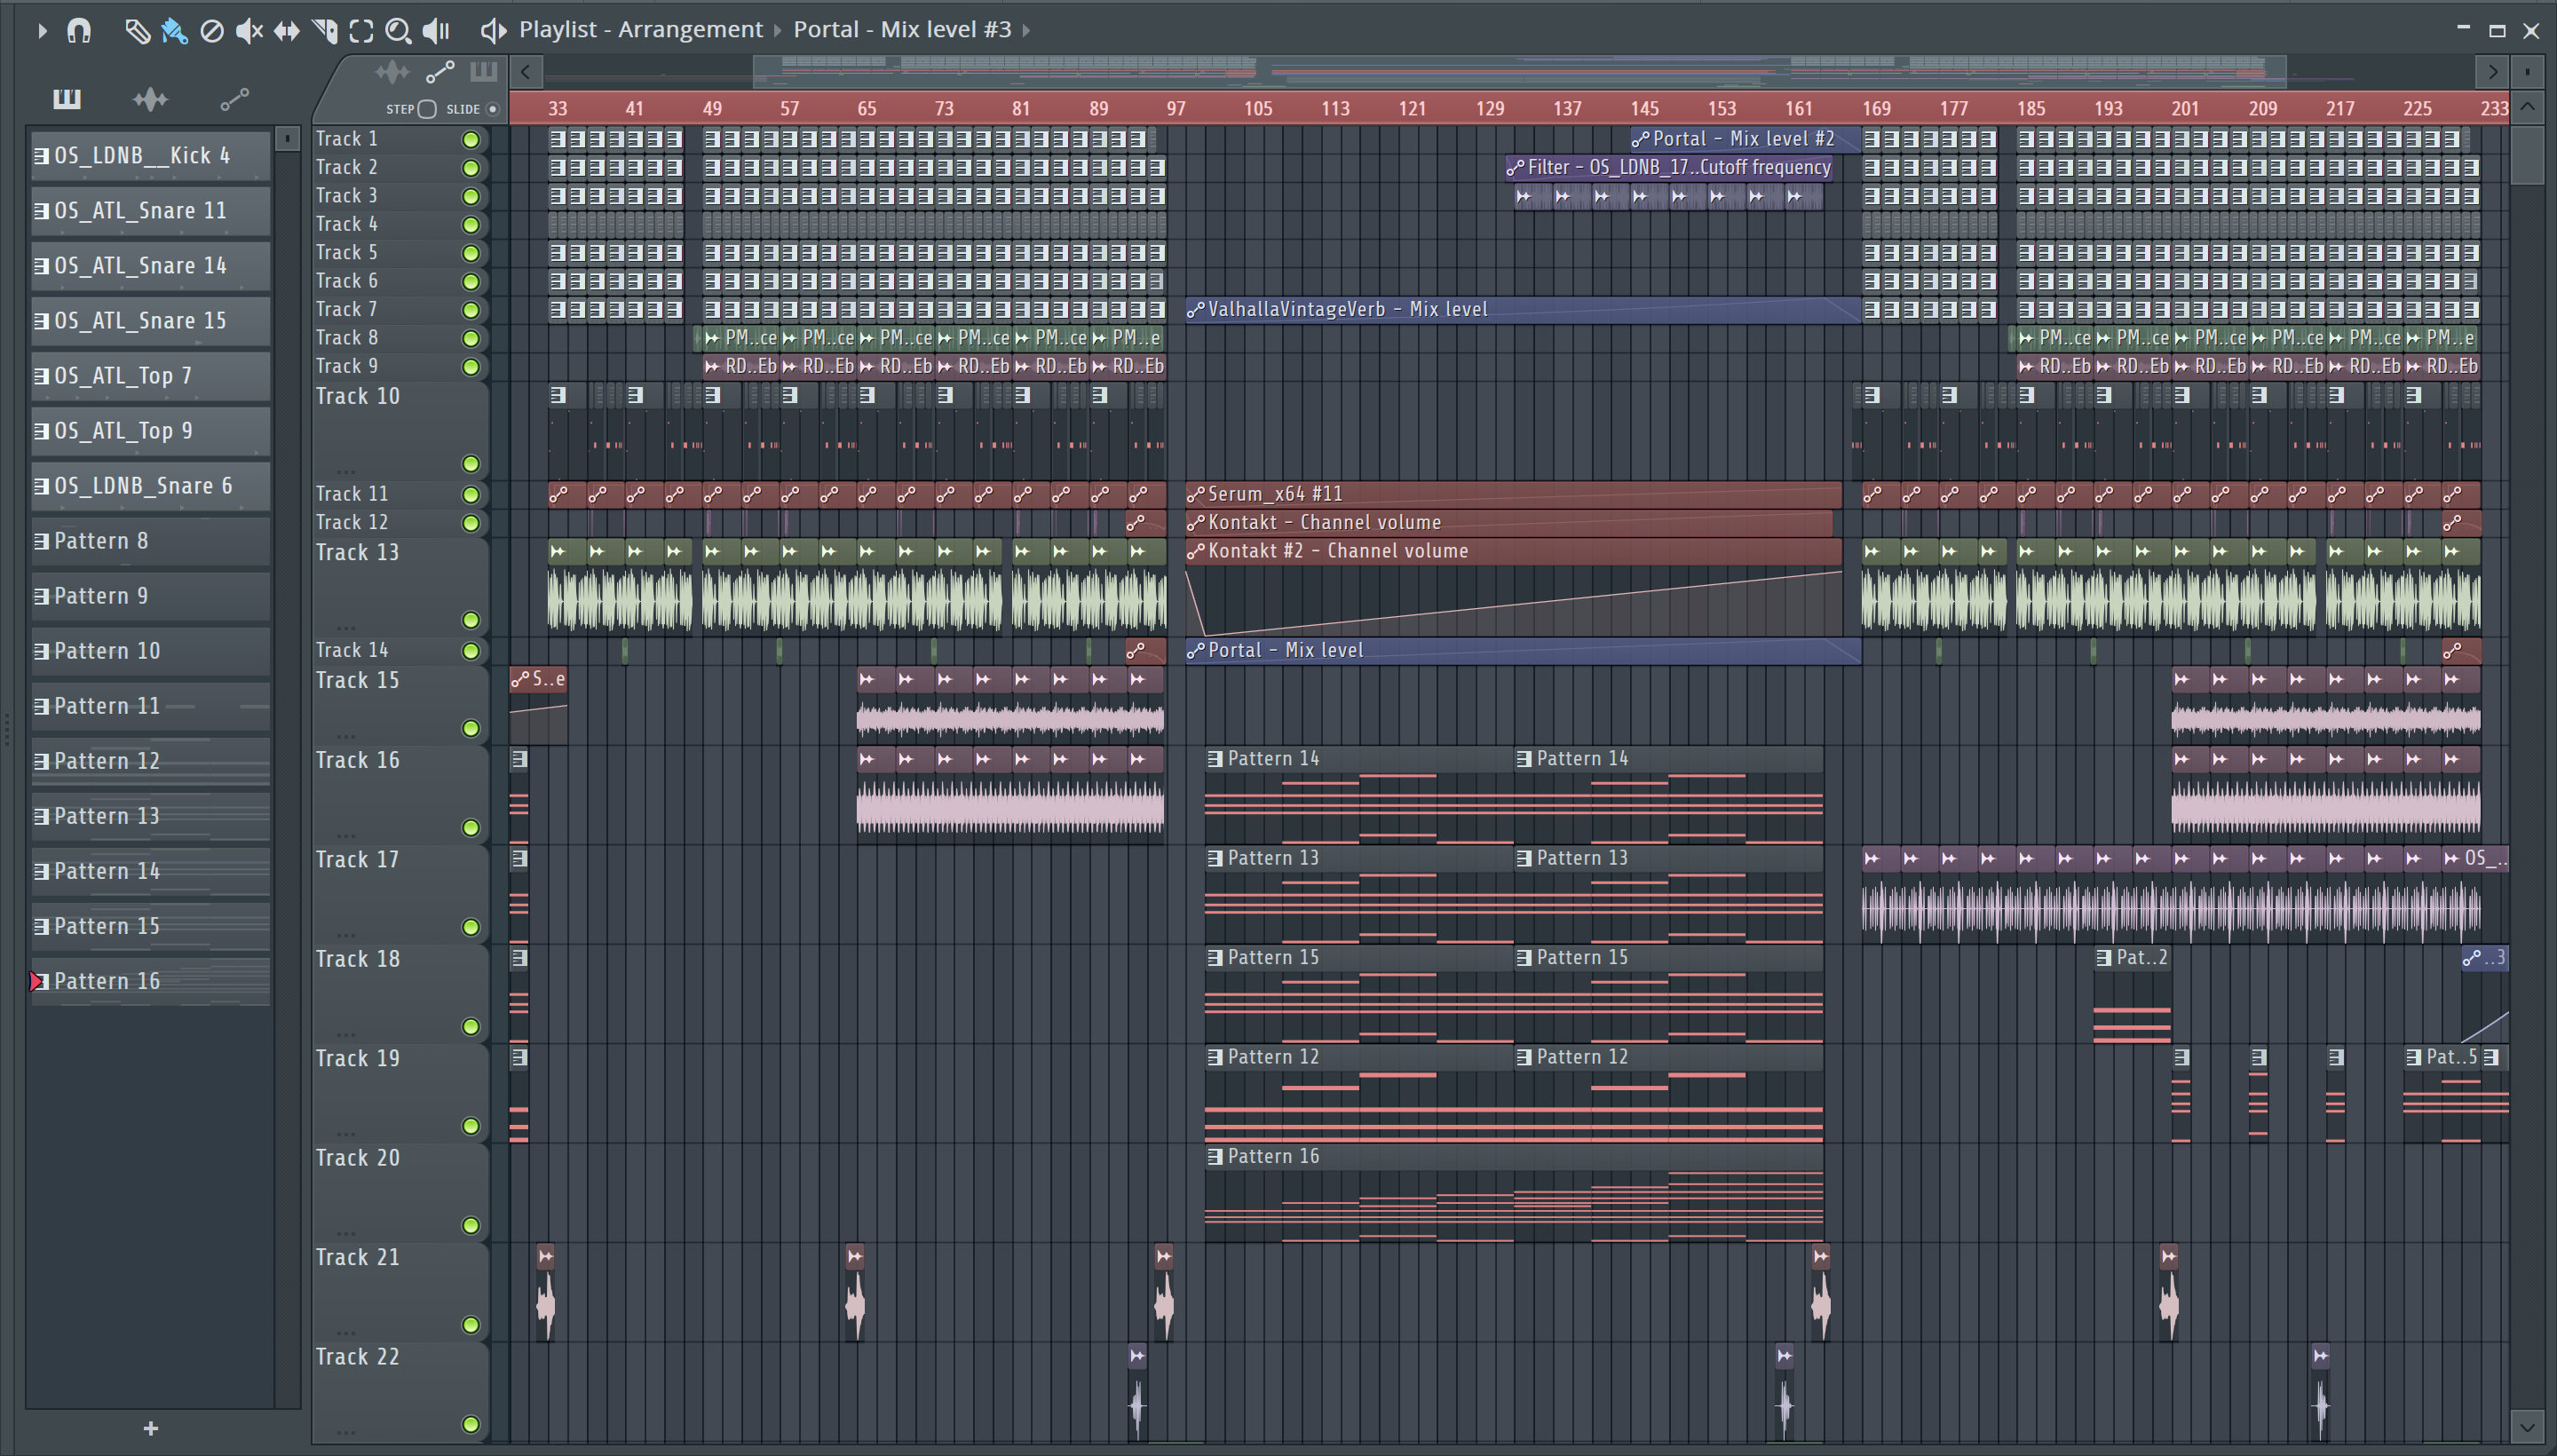2557x1456 pixels.
Task: Show pattern clips with piano icon in picker
Action: (67, 98)
